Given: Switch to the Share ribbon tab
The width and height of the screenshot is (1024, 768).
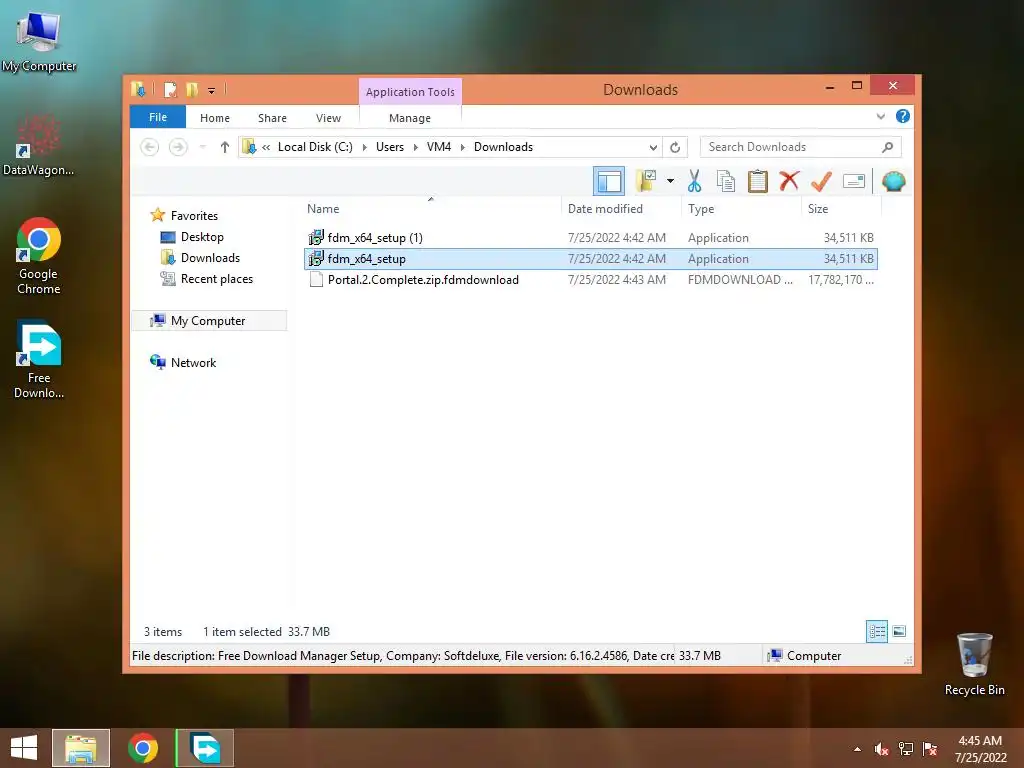Looking at the screenshot, I should click(x=272, y=118).
